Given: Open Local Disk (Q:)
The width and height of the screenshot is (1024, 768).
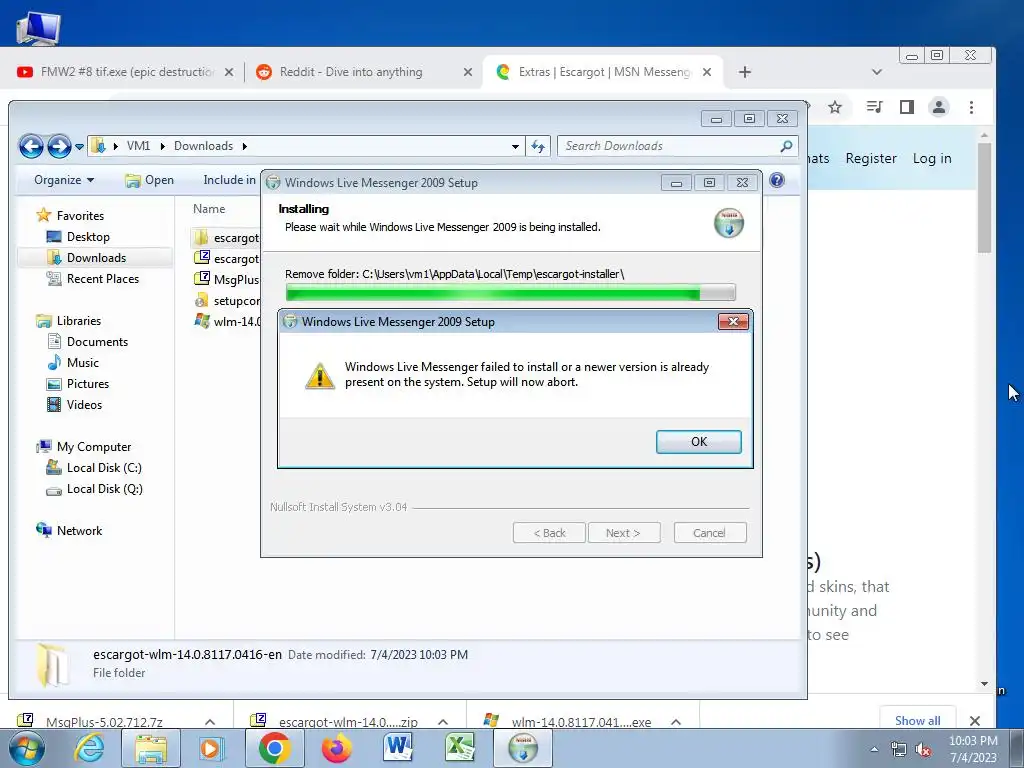Looking at the screenshot, I should (94, 488).
